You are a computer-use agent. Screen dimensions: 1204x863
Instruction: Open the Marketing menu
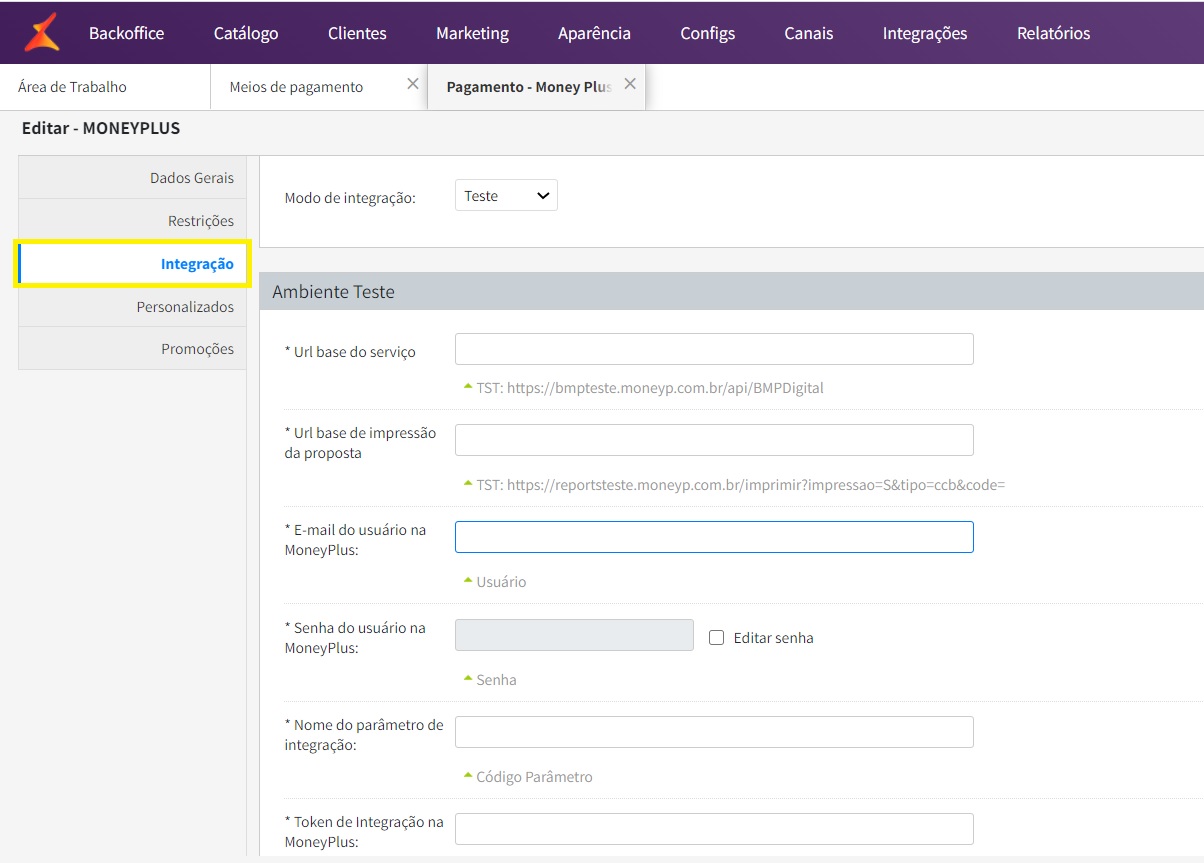(472, 33)
